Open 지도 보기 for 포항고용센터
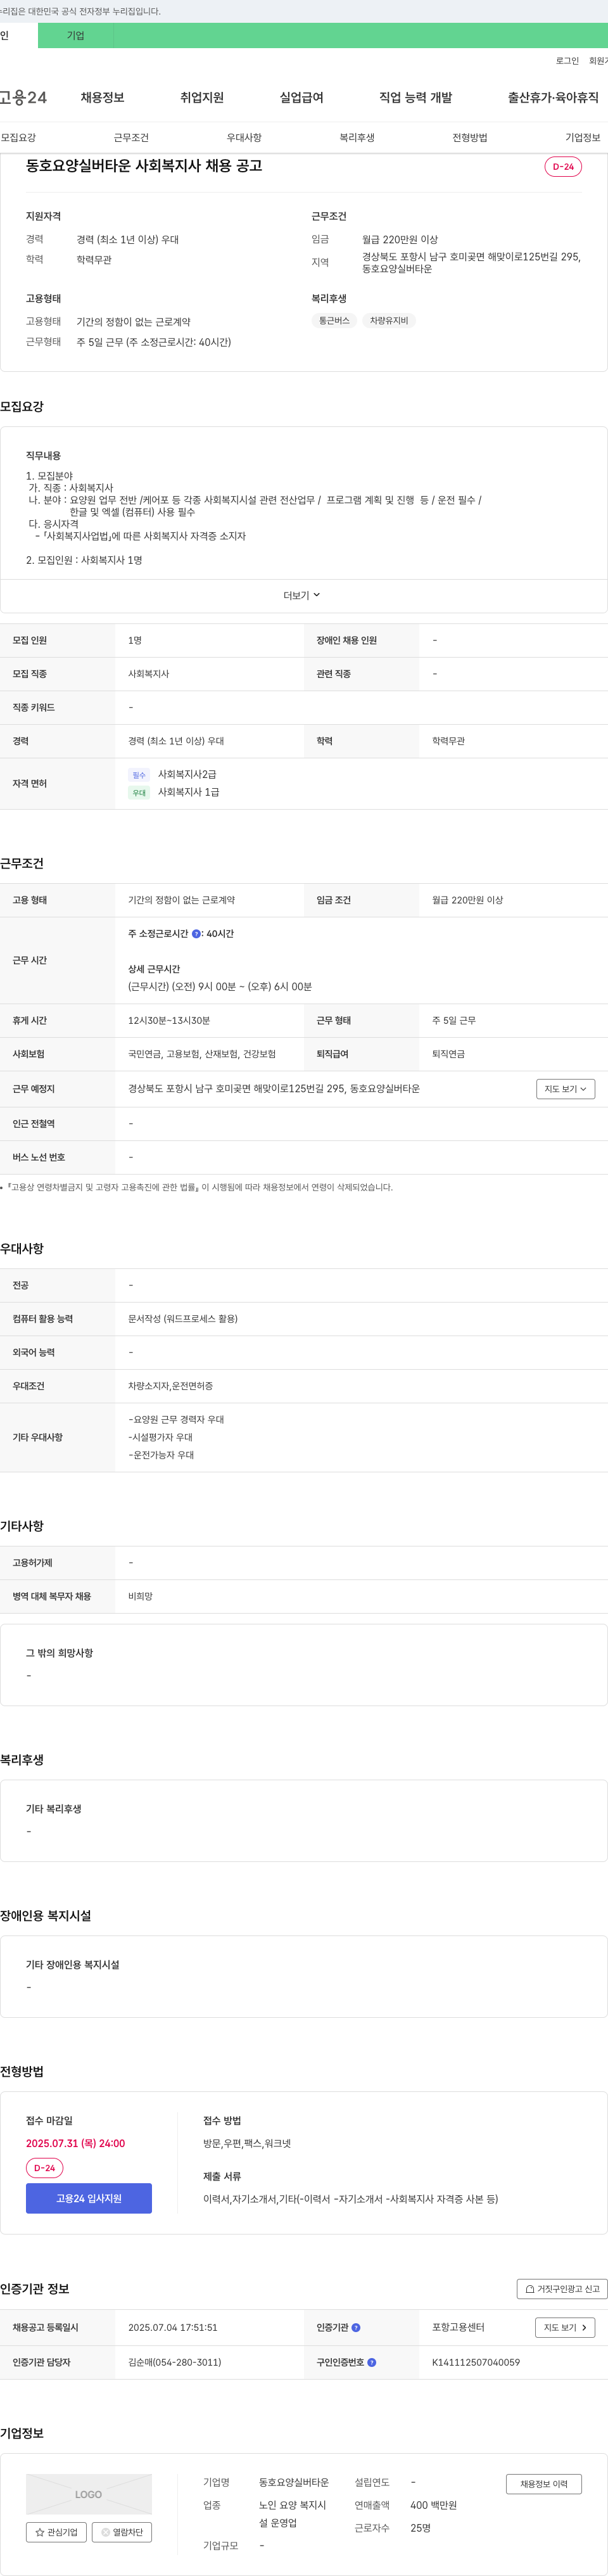 point(566,2327)
